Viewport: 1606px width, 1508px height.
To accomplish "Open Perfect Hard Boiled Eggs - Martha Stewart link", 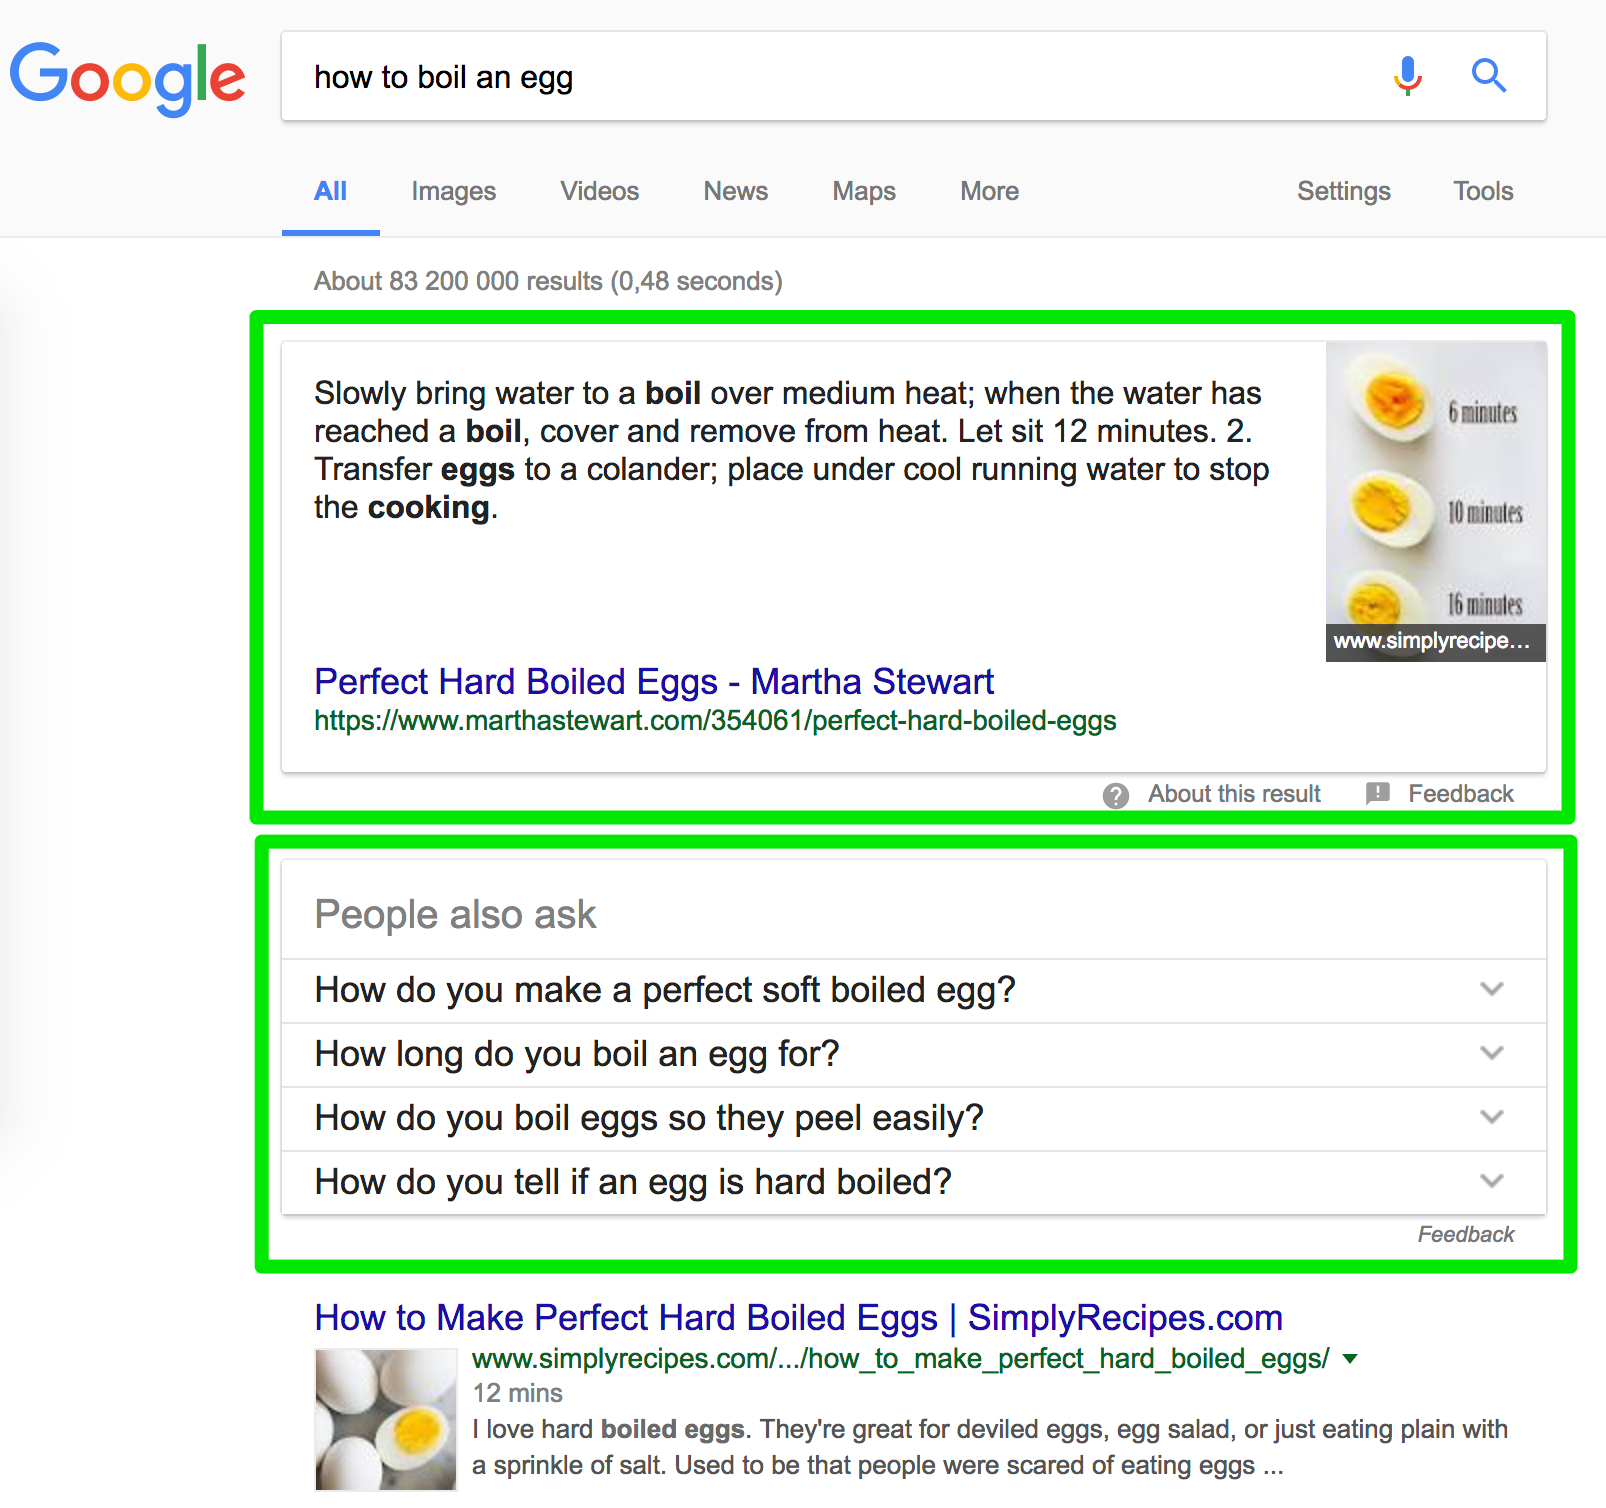I will click(x=654, y=681).
